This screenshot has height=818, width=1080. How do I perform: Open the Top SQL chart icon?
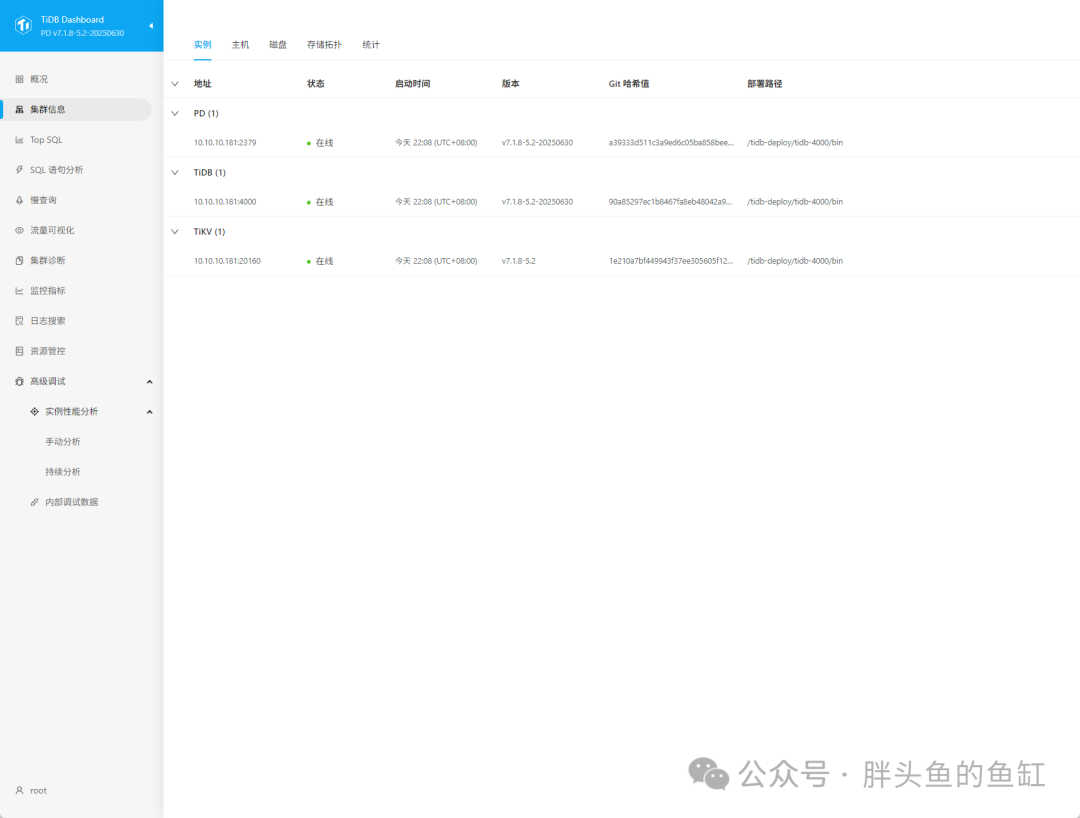pos(19,140)
